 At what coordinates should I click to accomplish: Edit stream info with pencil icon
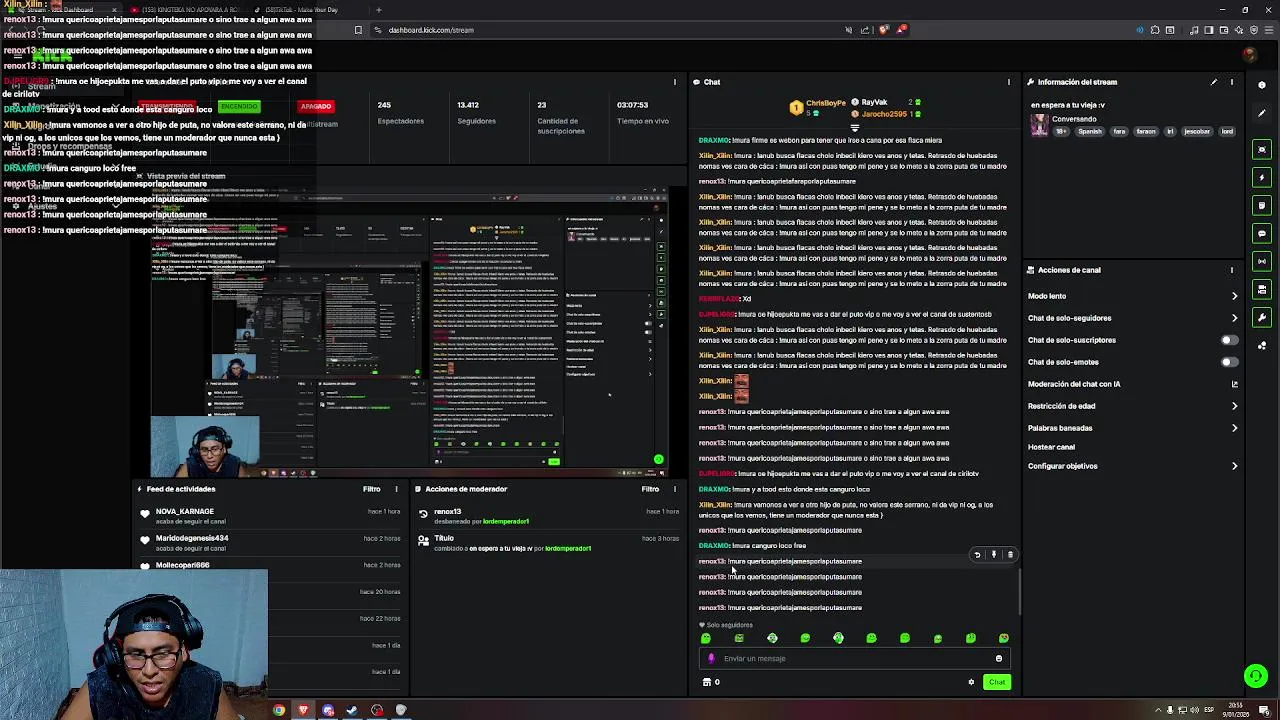pyautogui.click(x=1214, y=82)
